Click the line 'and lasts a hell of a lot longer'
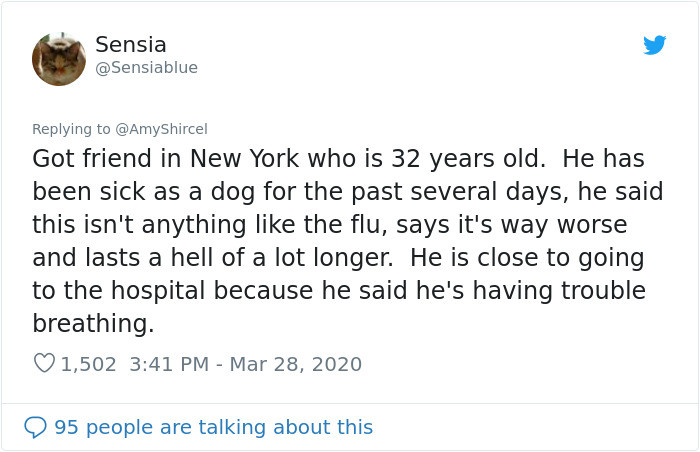The height and width of the screenshot is (452, 700). (338, 258)
